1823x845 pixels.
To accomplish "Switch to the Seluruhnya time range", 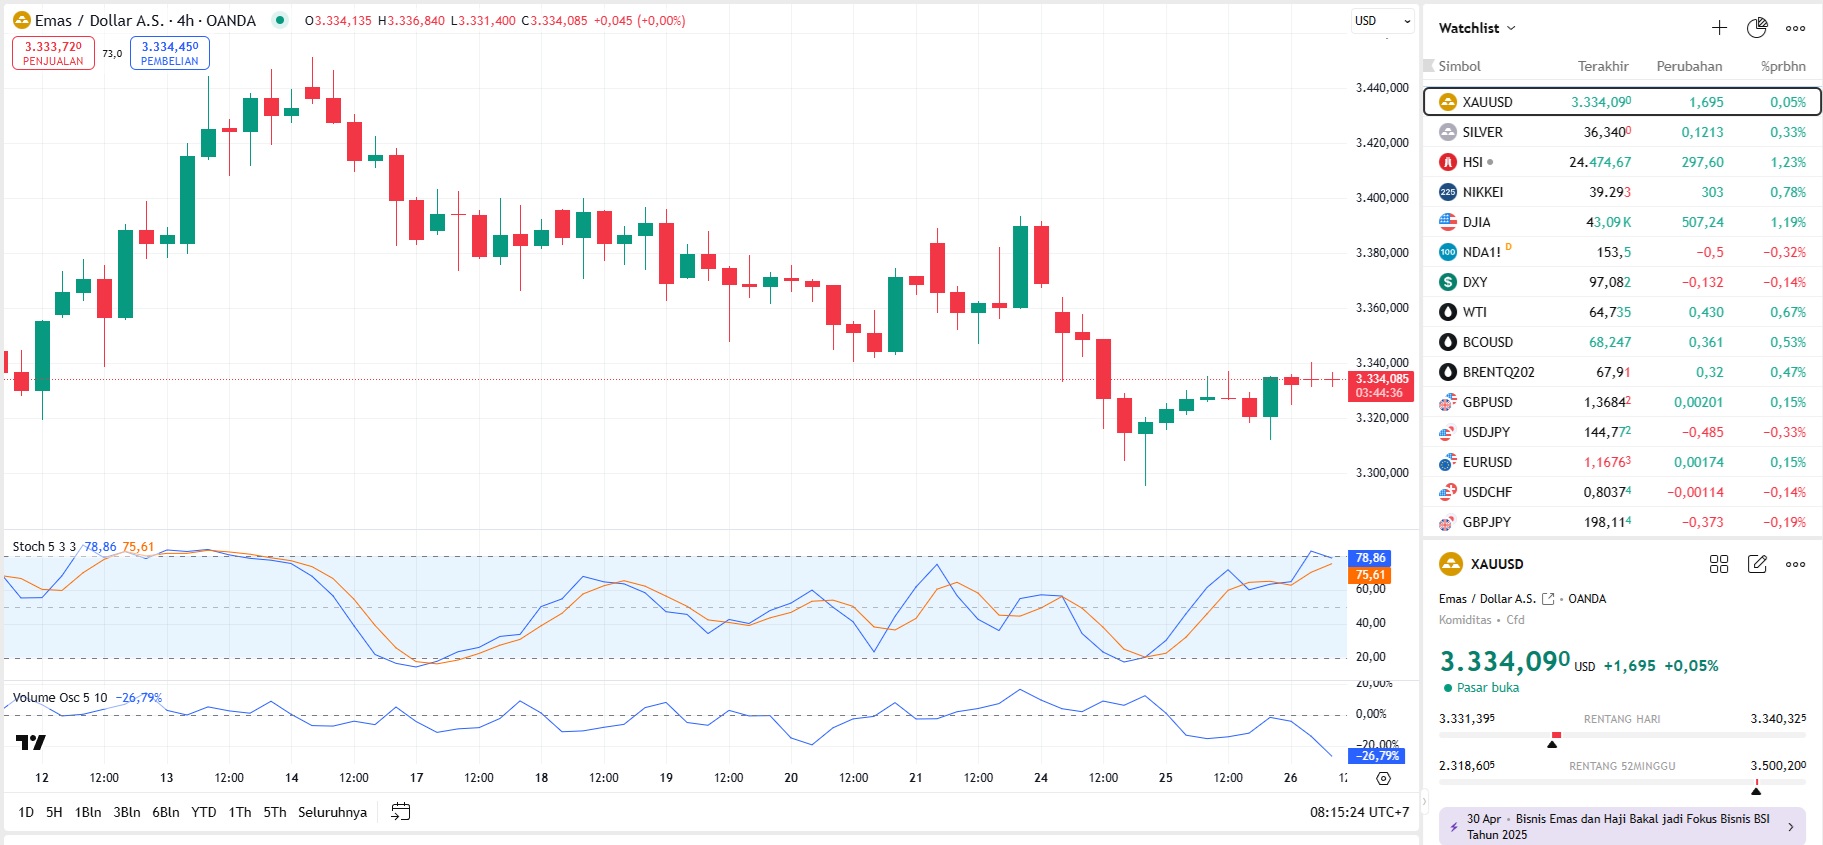I will (x=332, y=812).
